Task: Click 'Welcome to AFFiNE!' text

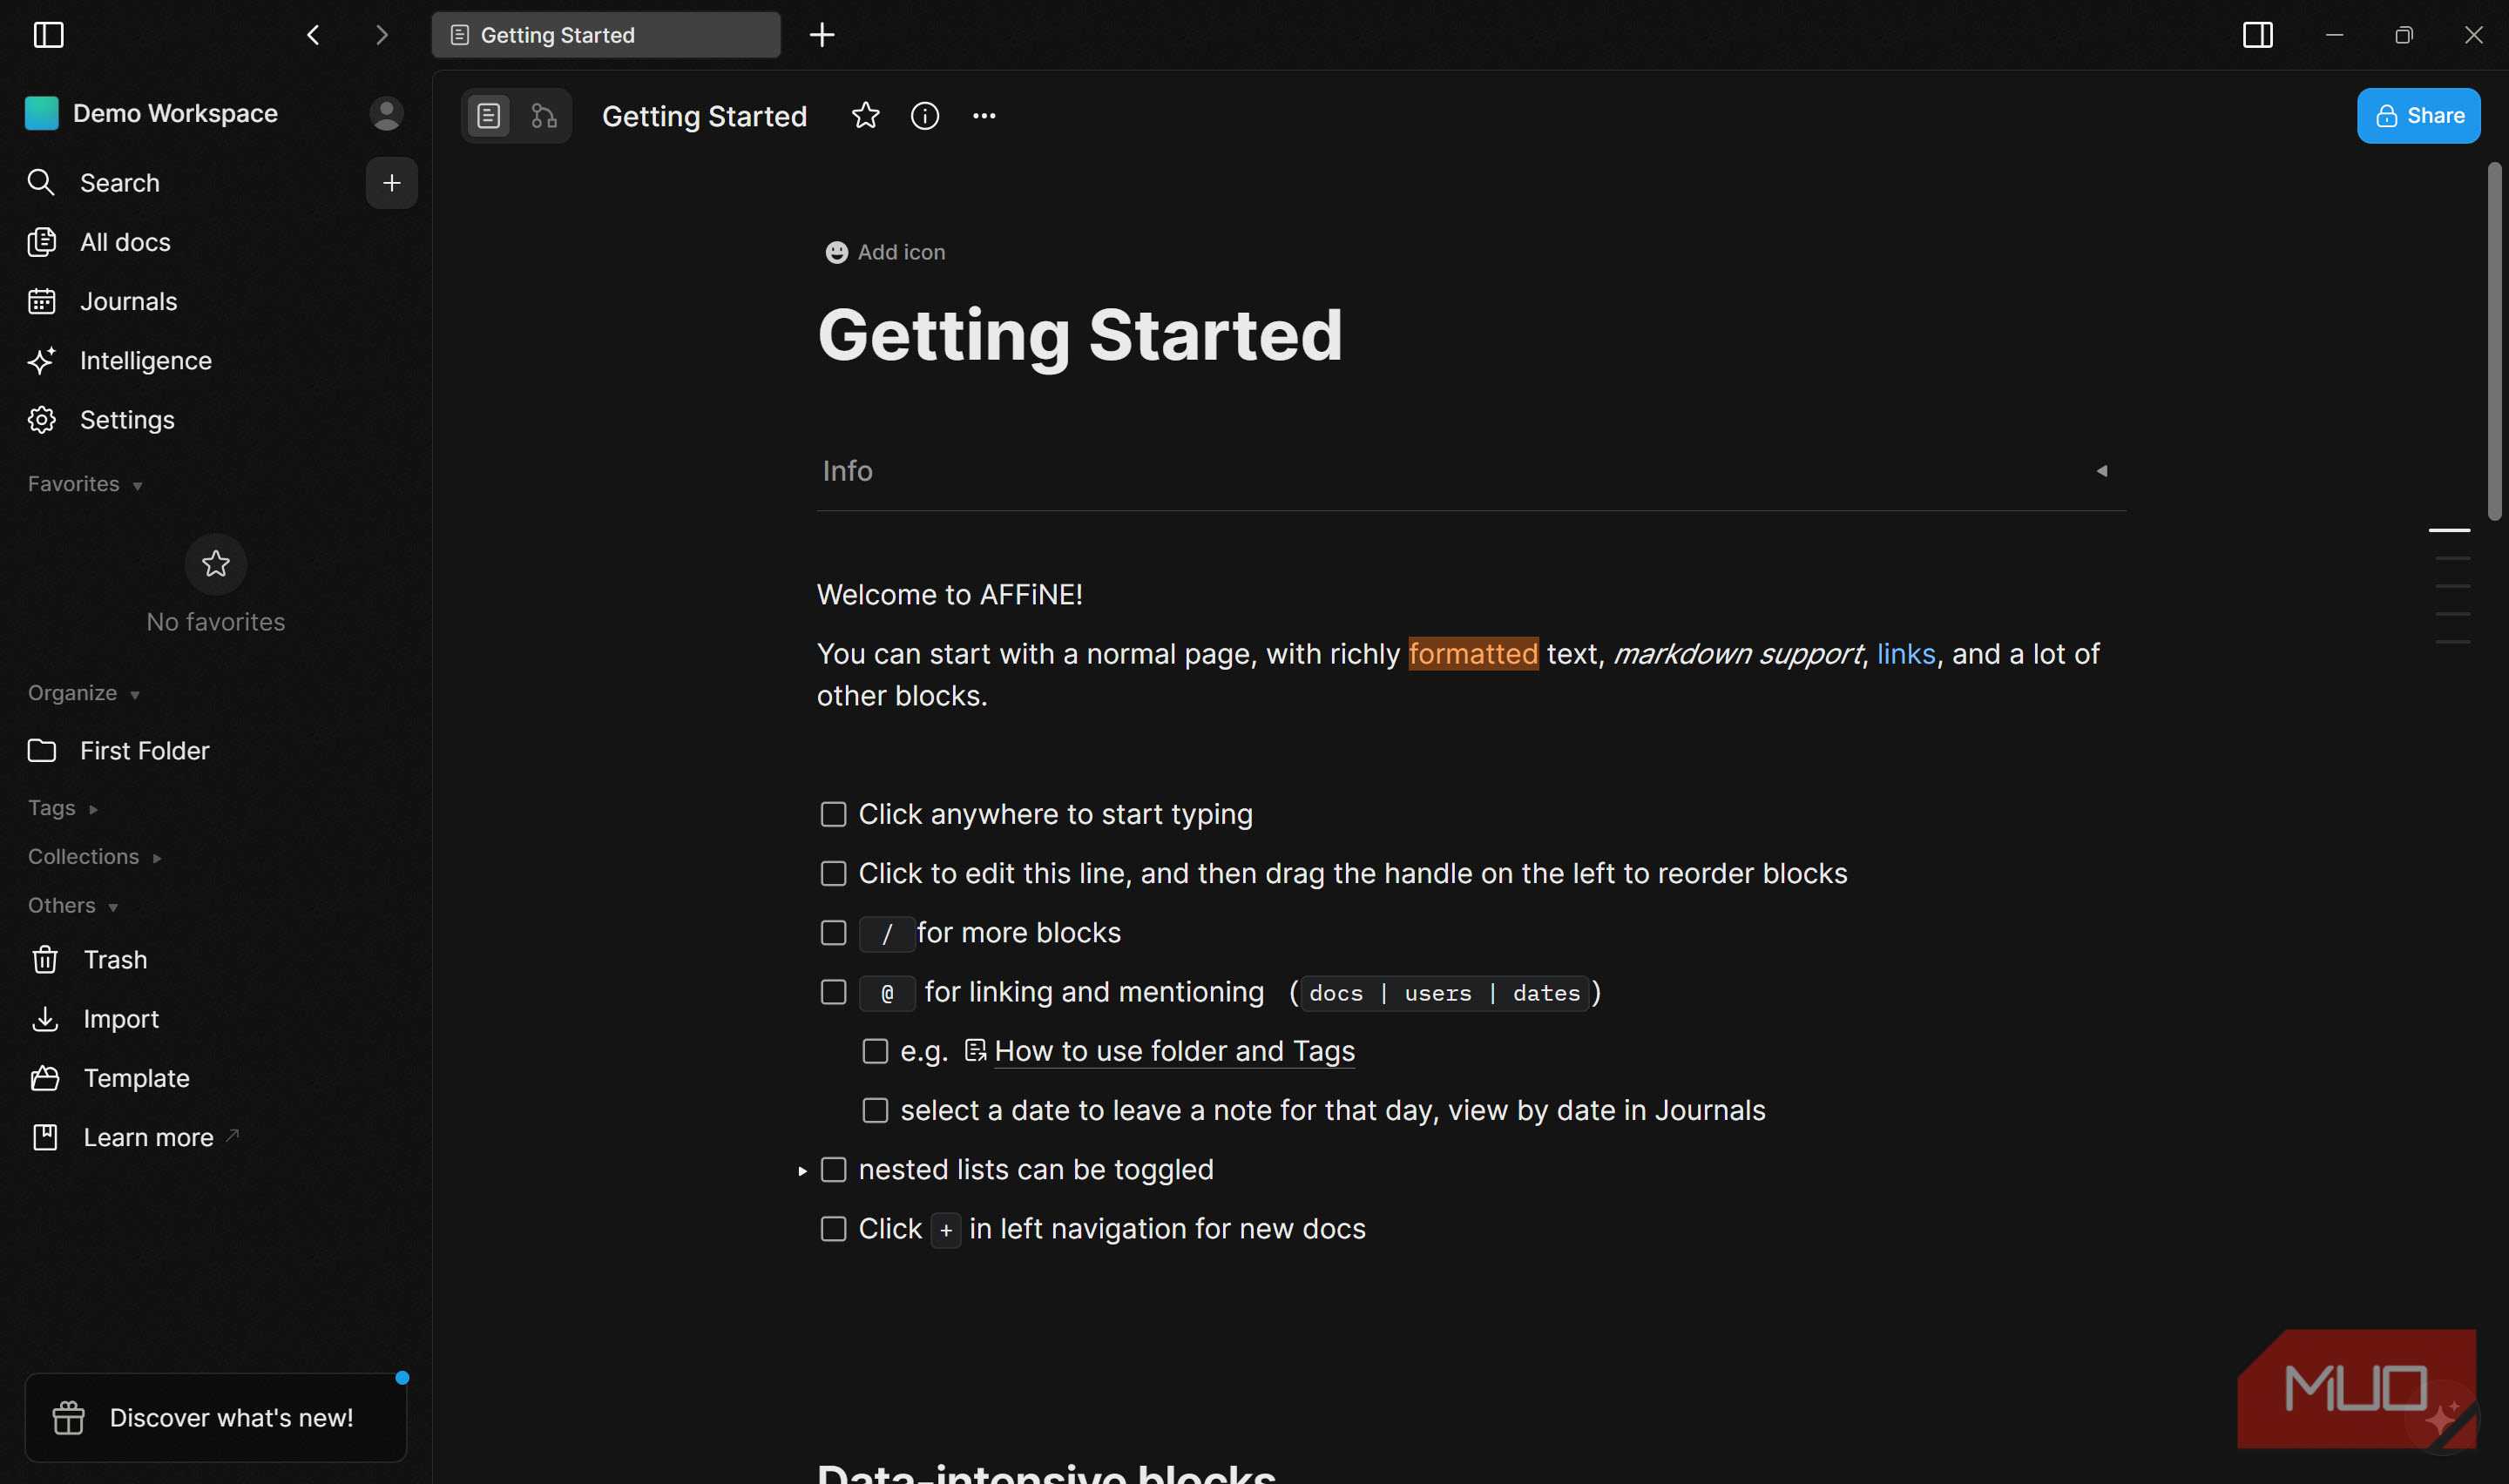Action: point(949,595)
